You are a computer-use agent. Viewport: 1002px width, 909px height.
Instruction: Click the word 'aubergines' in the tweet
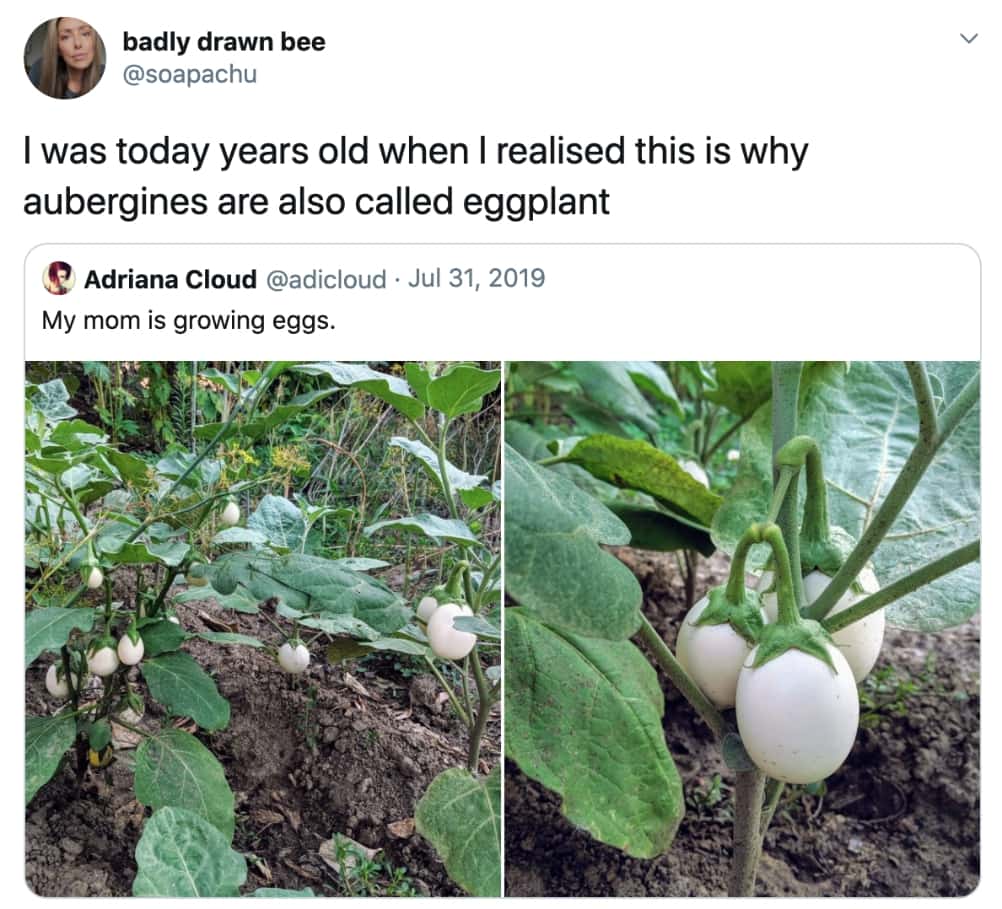115,203
